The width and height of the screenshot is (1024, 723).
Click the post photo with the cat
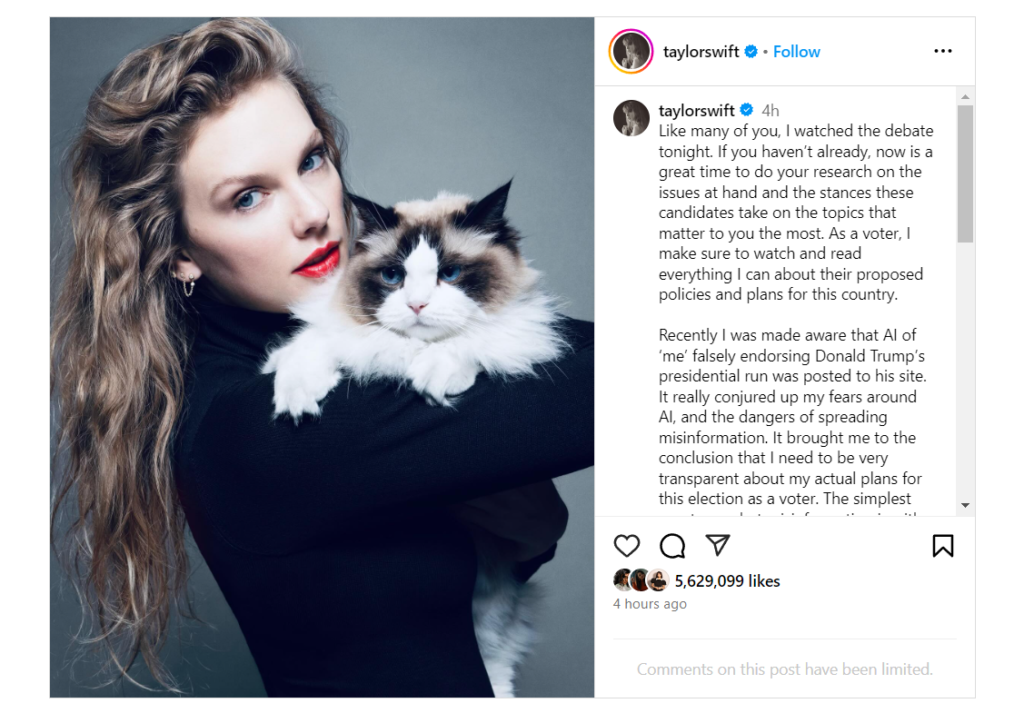(x=322, y=357)
